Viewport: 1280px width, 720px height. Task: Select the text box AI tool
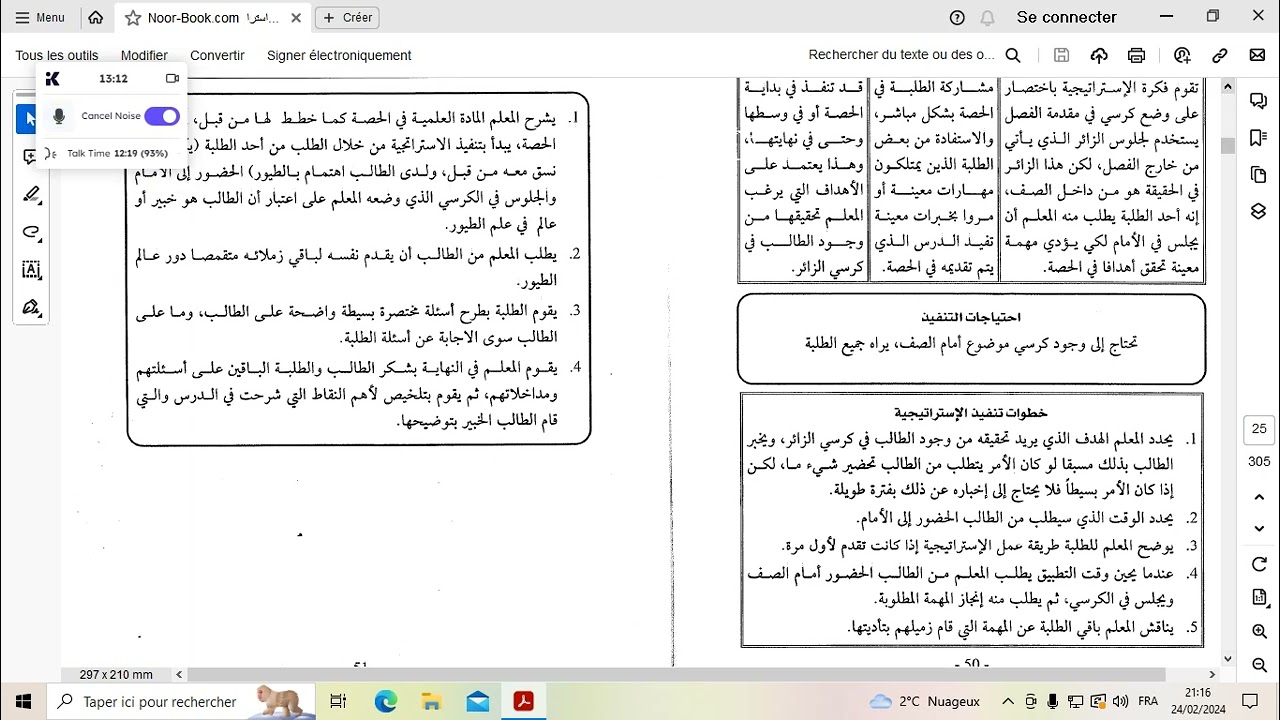(x=31, y=270)
